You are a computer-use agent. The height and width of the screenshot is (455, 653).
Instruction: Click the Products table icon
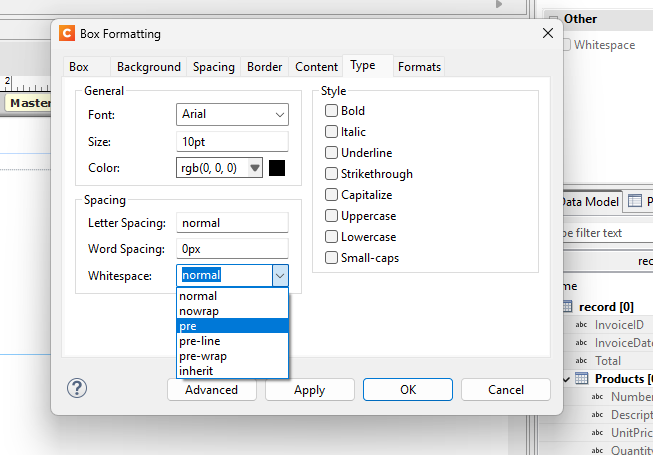(582, 379)
